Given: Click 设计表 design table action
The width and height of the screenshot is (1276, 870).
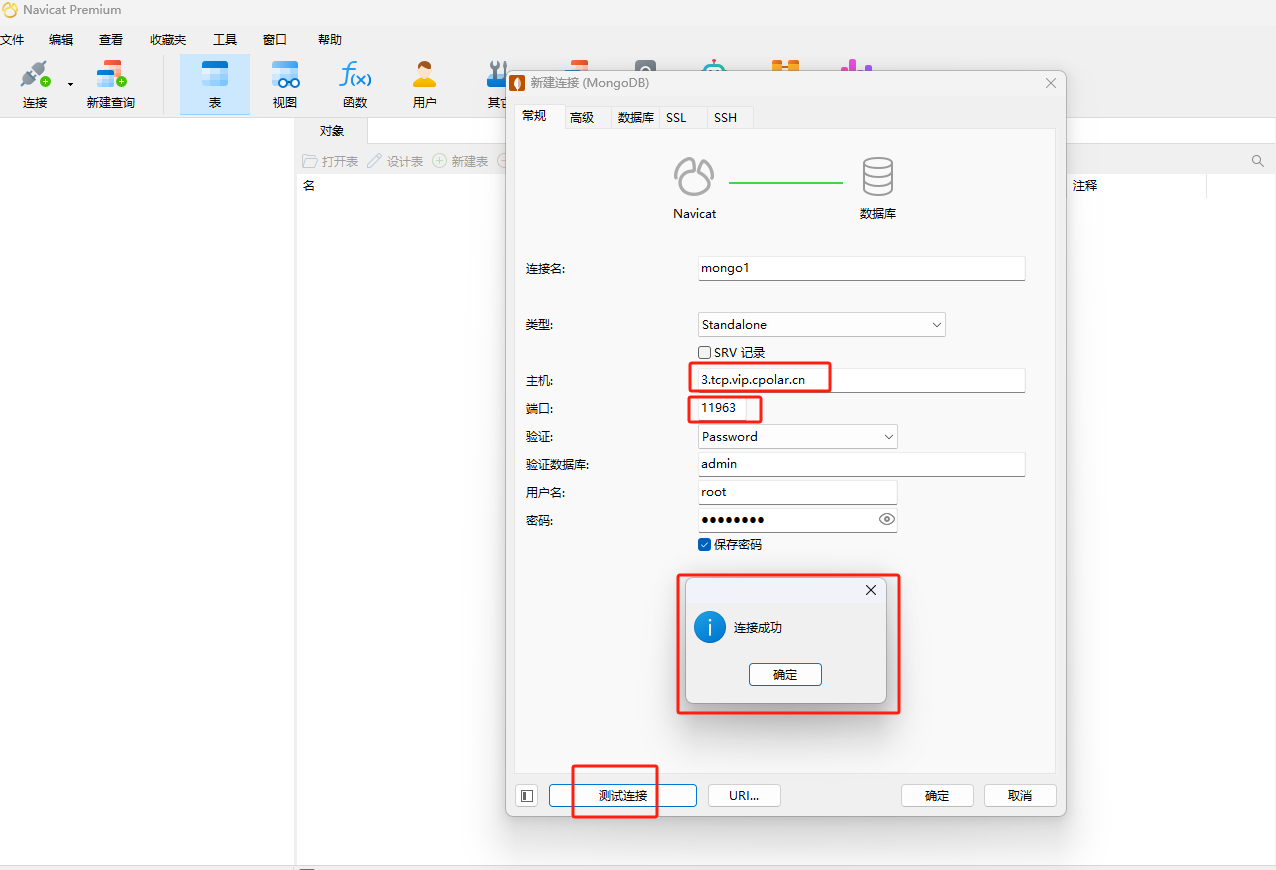Looking at the screenshot, I should (x=395, y=161).
